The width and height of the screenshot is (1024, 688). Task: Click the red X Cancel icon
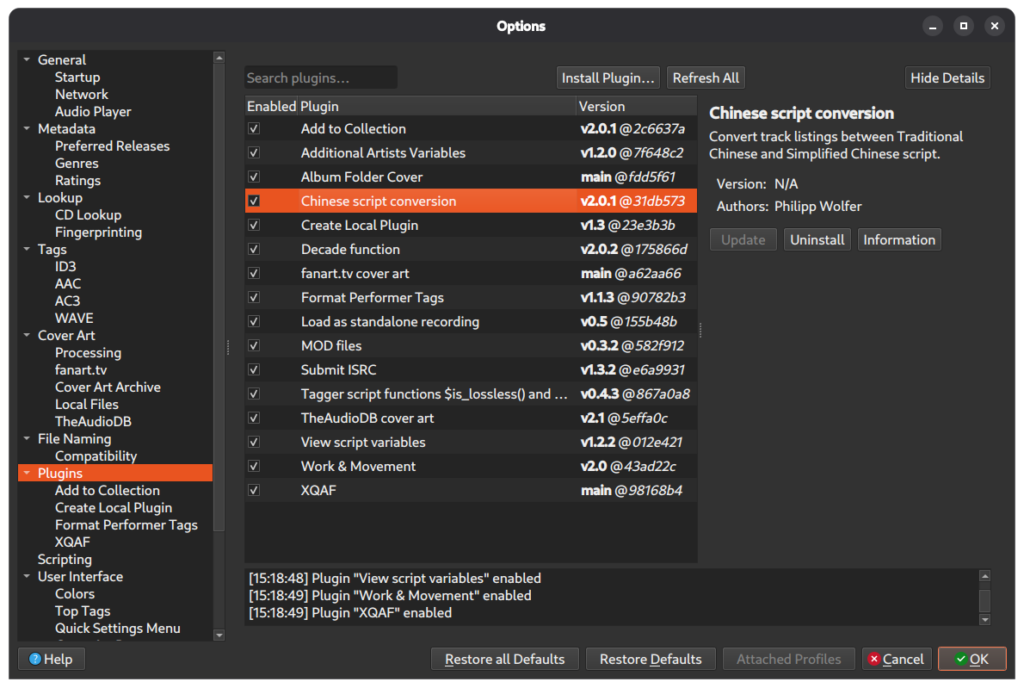(874, 659)
